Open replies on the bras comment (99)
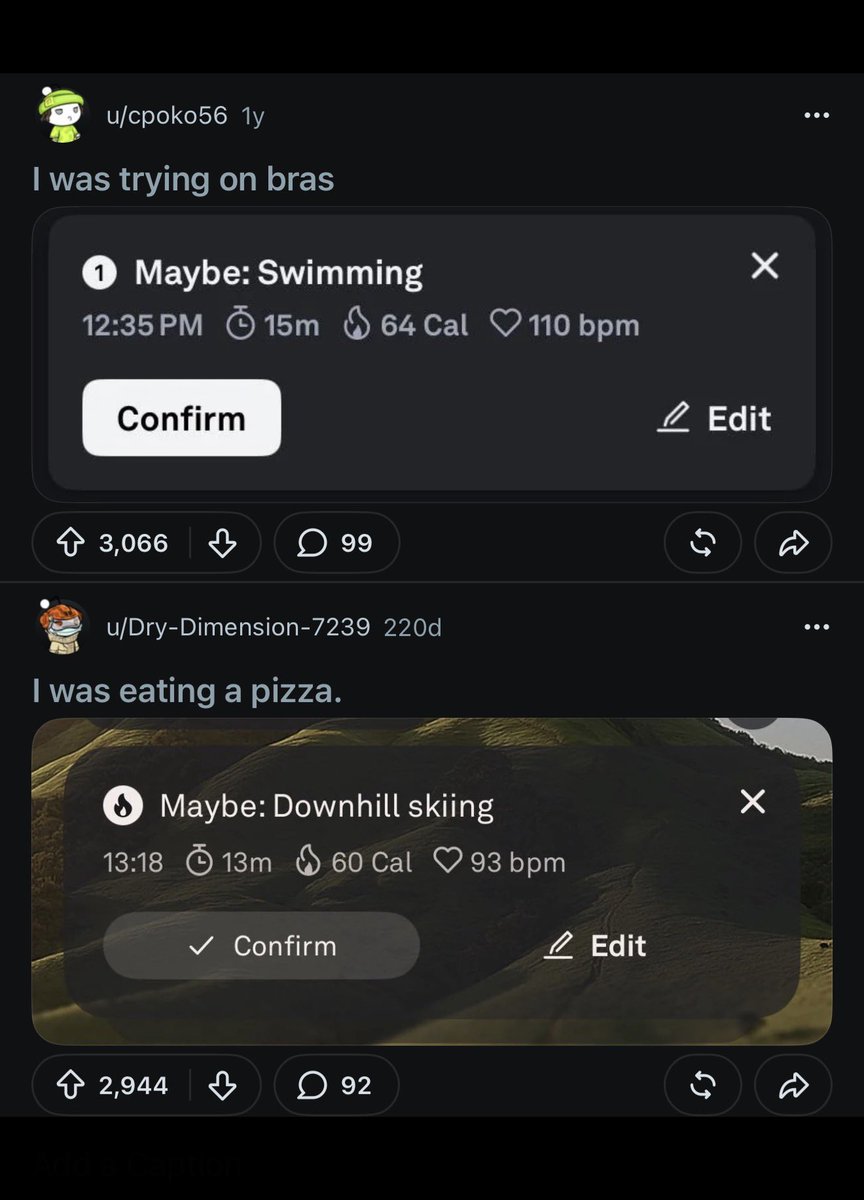The height and width of the screenshot is (1200, 864). click(x=336, y=543)
